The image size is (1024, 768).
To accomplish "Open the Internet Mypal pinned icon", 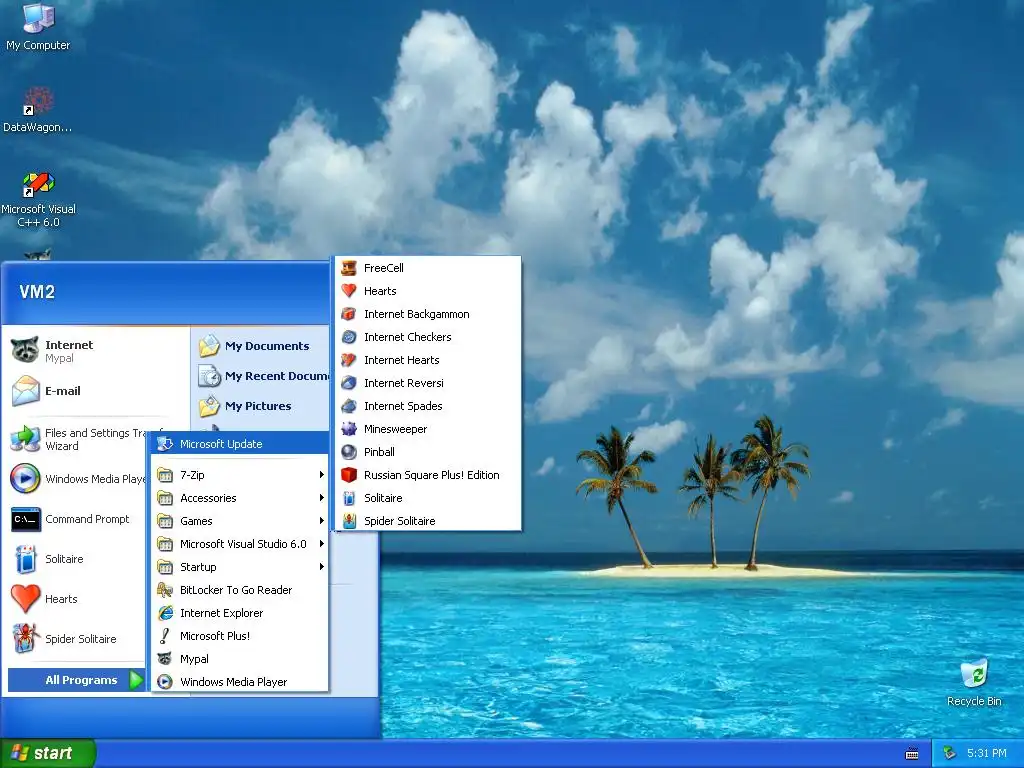I will 25,351.
